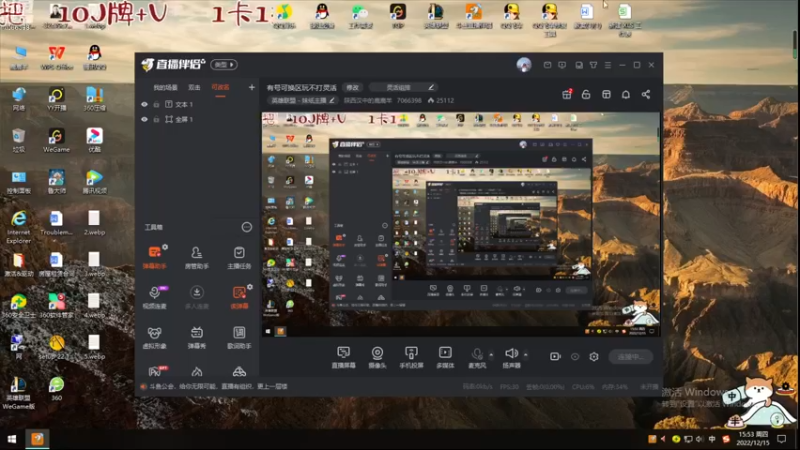This screenshot has height=450, width=800.
Task: Open the layout grid icon in top toolbar
Action: [606, 94]
